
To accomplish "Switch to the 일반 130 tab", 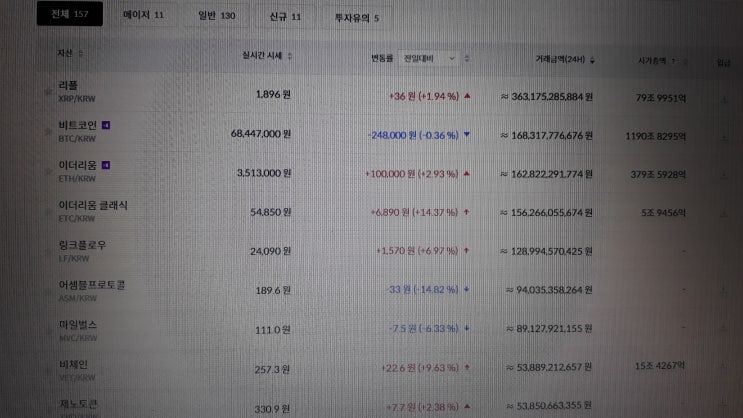I will [x=217, y=16].
